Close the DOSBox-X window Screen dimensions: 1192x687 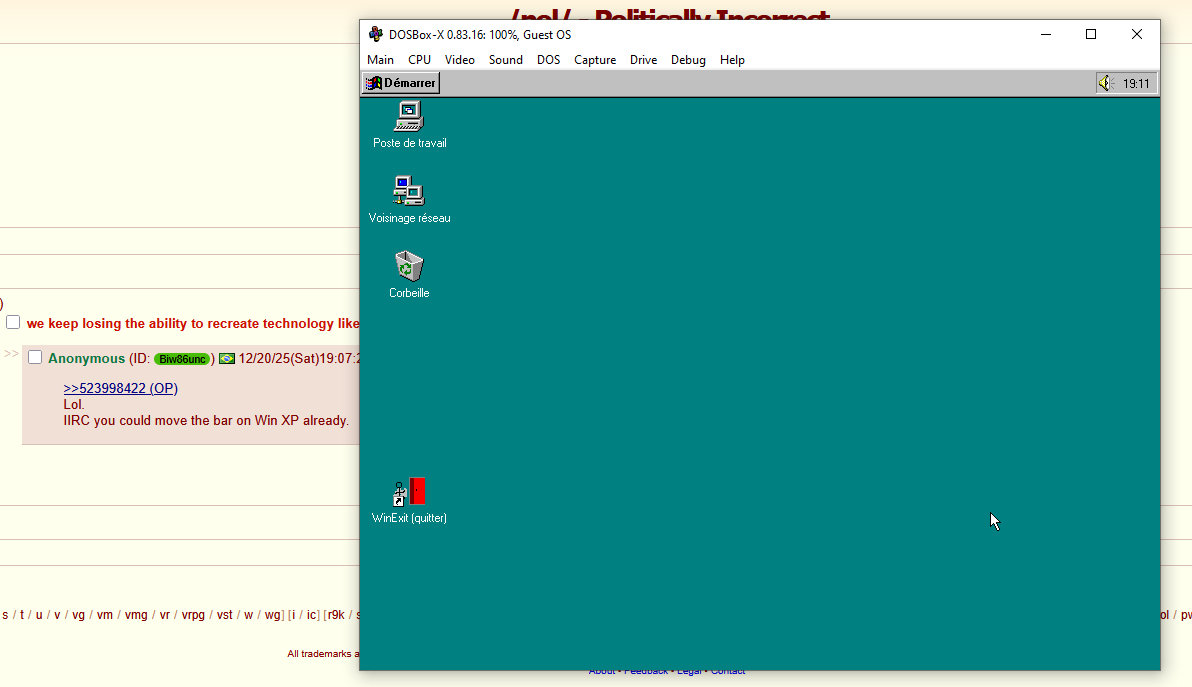click(1137, 34)
